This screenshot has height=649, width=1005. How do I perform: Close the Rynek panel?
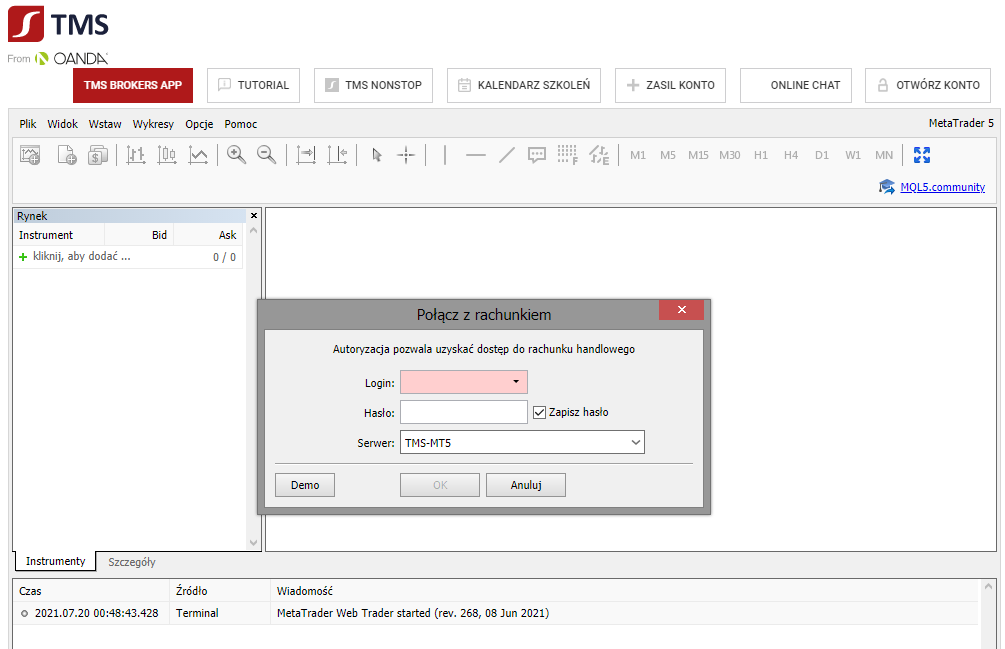pyautogui.click(x=254, y=216)
